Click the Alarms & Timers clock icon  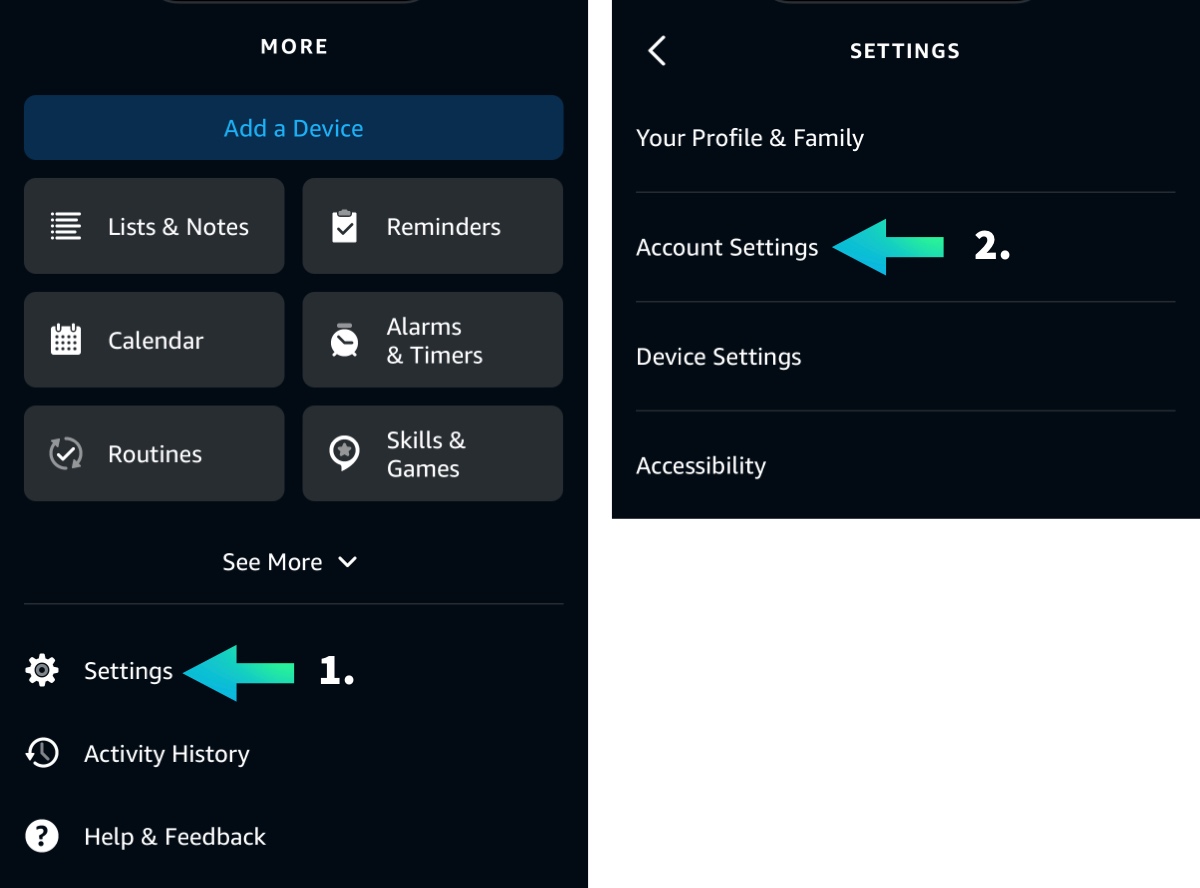point(344,340)
